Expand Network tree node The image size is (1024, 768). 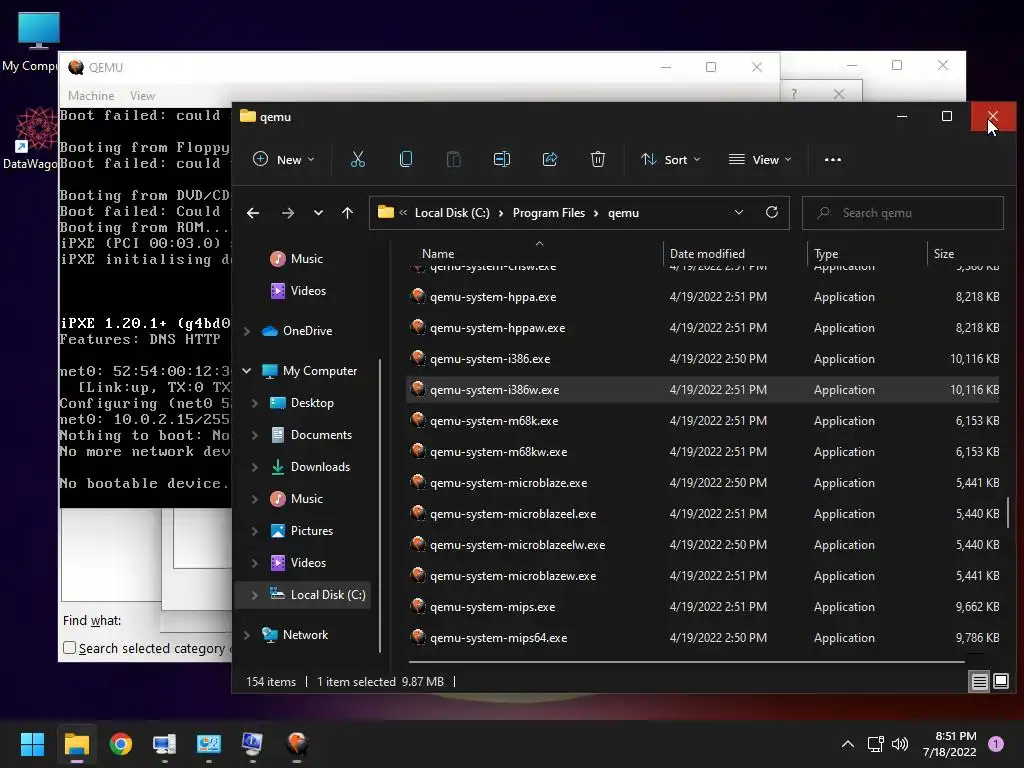tap(247, 635)
